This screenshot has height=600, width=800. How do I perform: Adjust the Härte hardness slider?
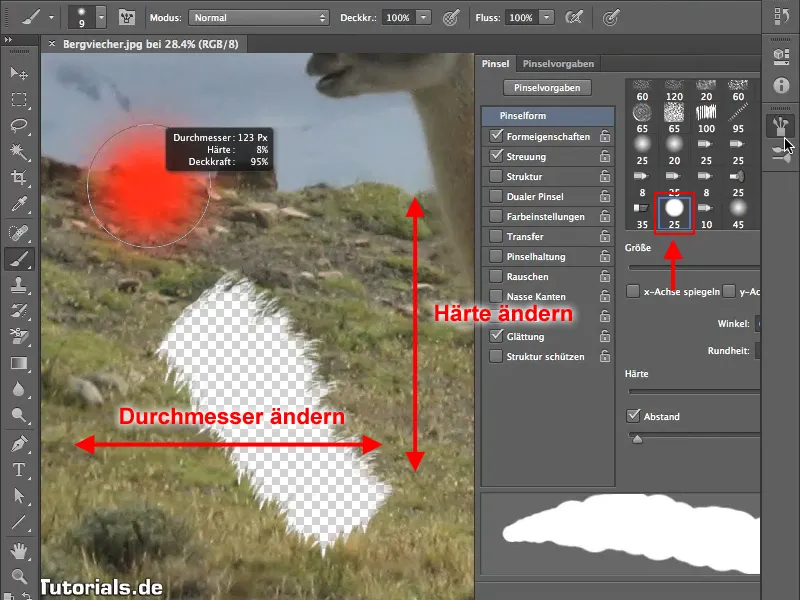(694, 391)
